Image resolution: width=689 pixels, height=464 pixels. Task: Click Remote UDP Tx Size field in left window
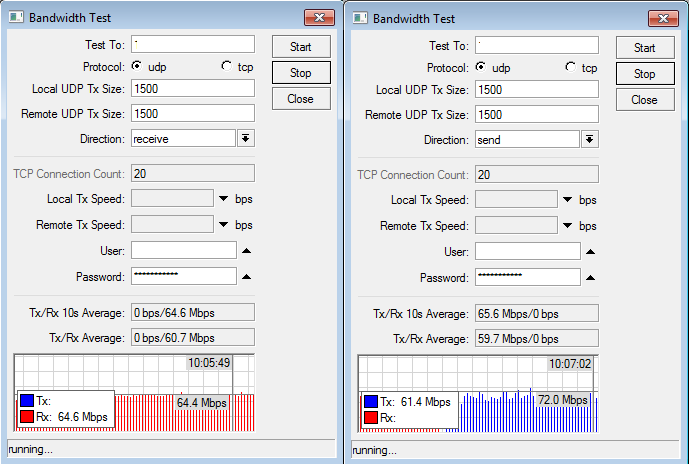tap(193, 113)
